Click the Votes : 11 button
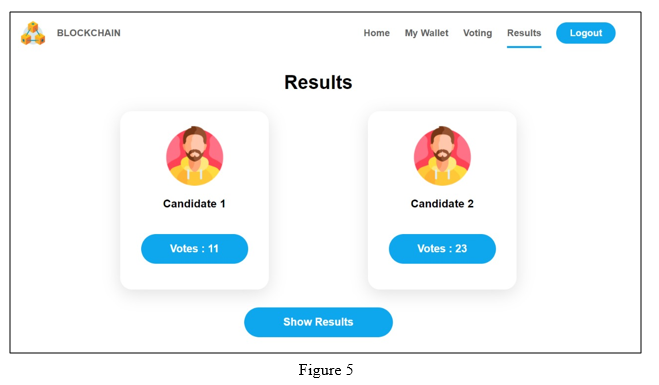Viewport: 659px width, 385px height. pos(195,249)
